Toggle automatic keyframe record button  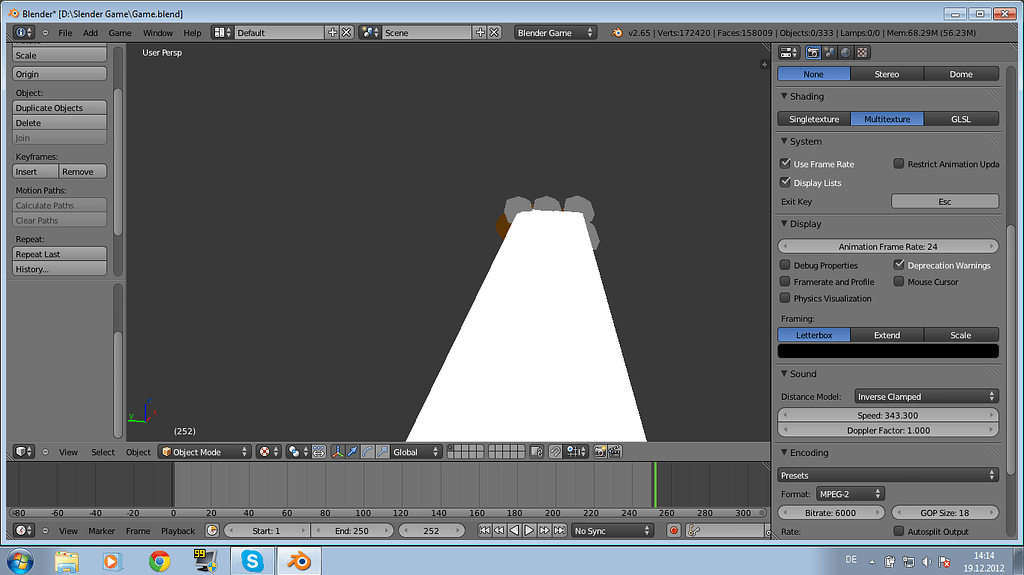[x=674, y=531]
